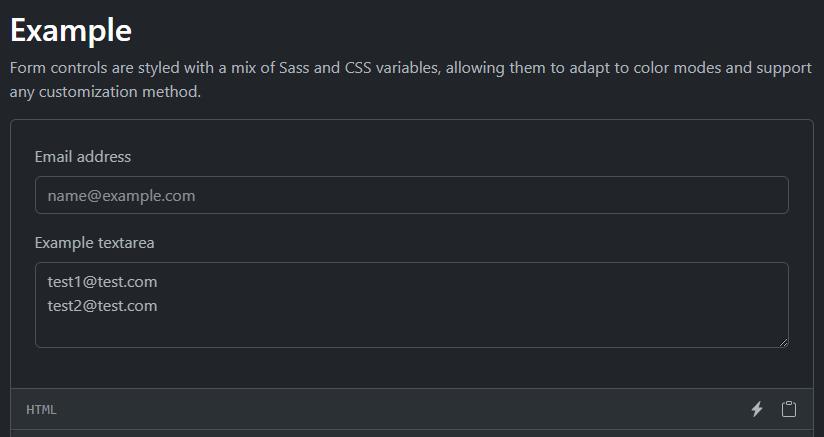Click the words customization method
824x437 pixels.
click(120, 92)
